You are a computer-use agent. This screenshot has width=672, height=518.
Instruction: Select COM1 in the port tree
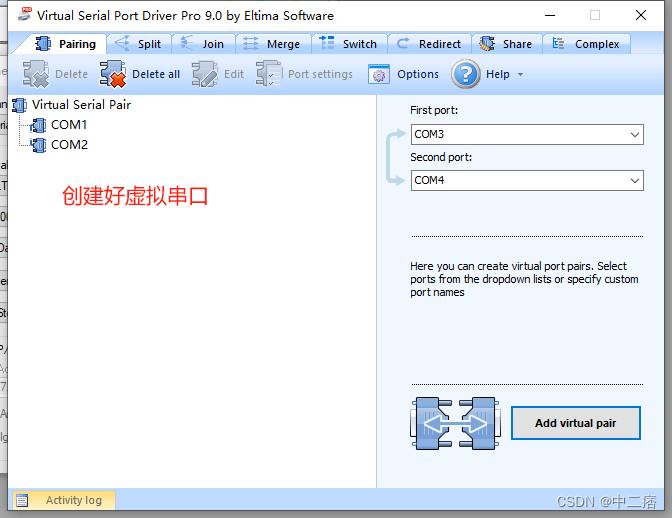69,125
